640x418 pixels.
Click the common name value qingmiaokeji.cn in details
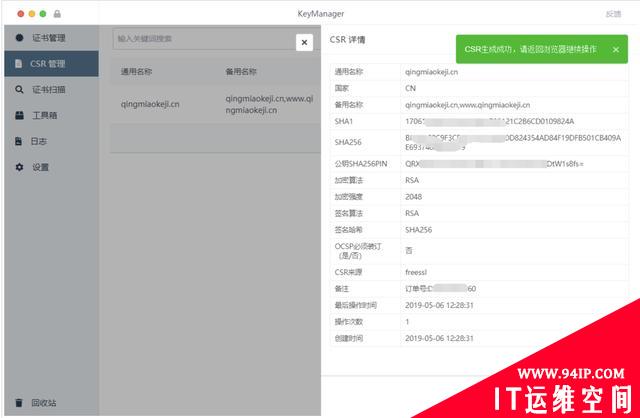pos(431,72)
